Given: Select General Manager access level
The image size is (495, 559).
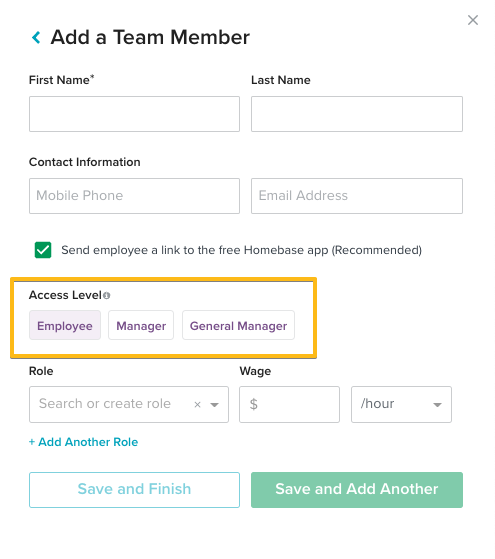Looking at the screenshot, I should (238, 325).
